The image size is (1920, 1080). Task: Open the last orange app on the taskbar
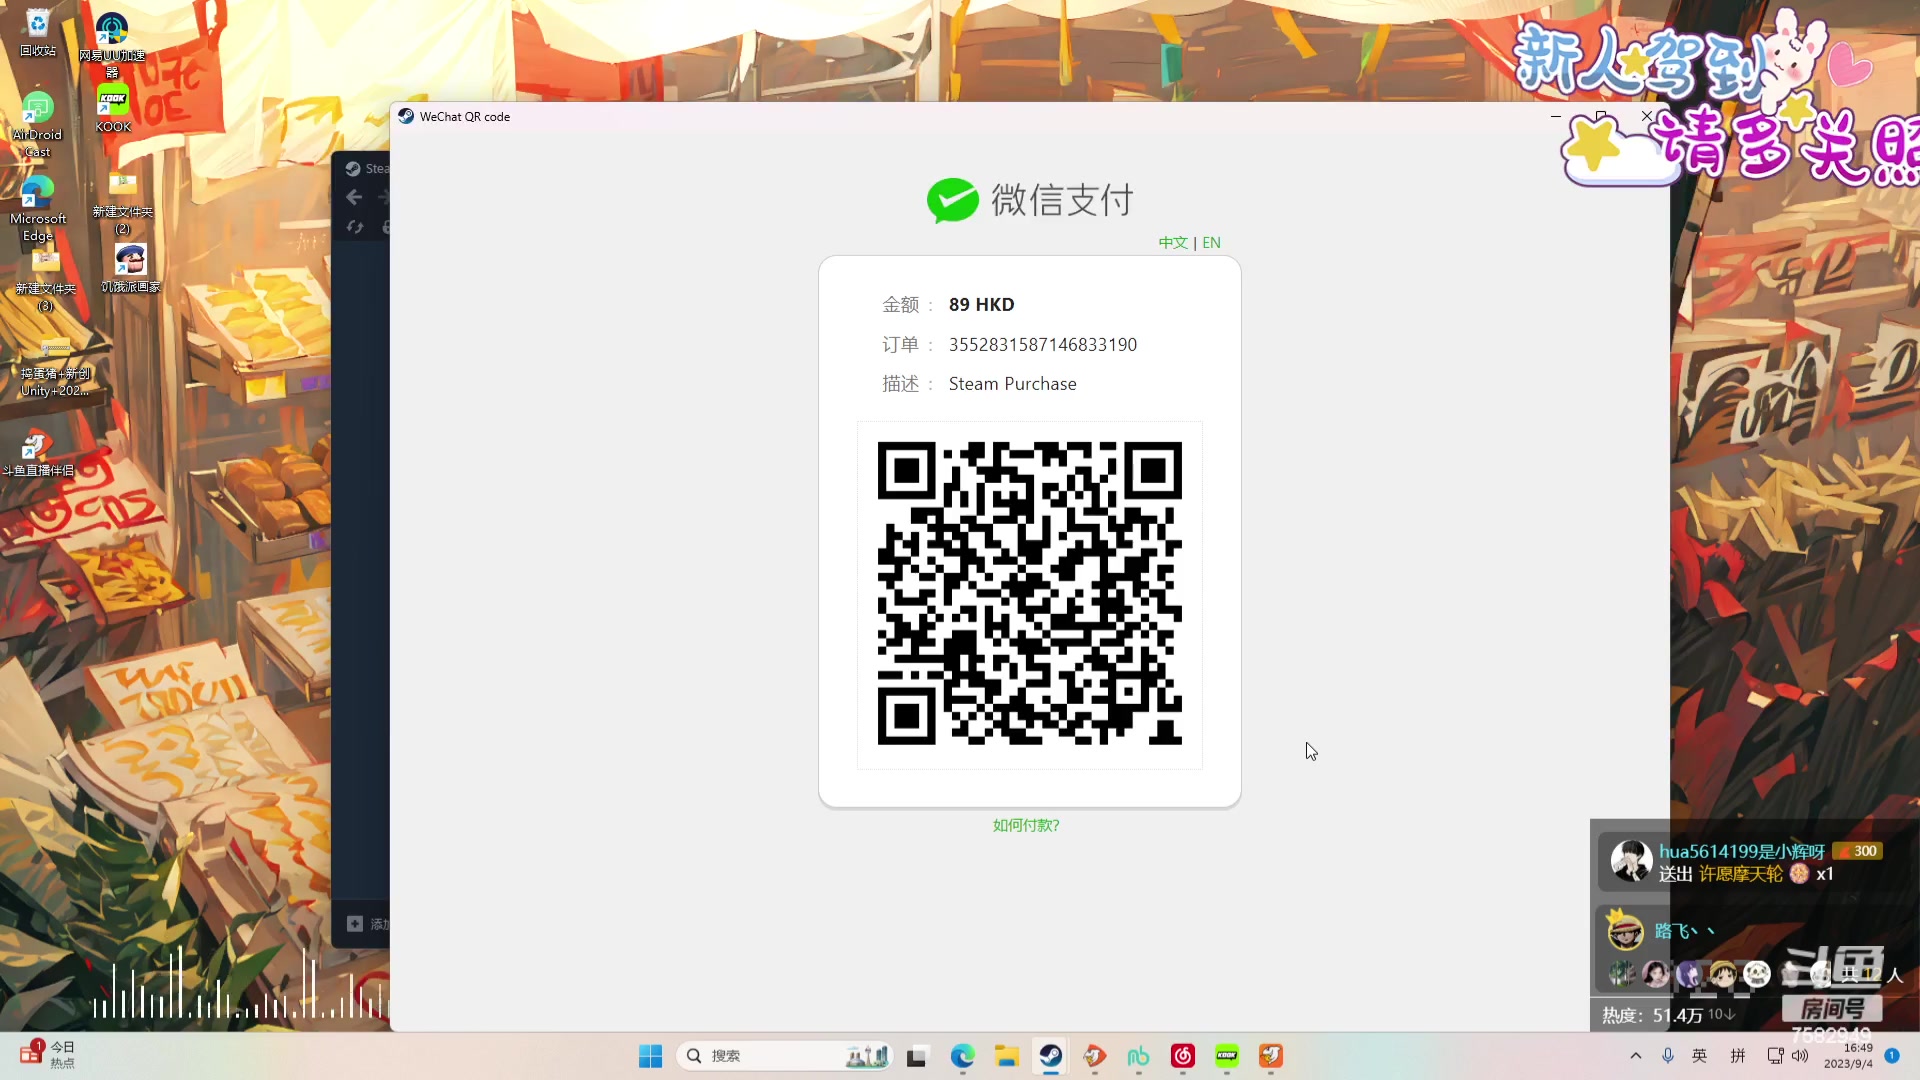point(1271,1056)
